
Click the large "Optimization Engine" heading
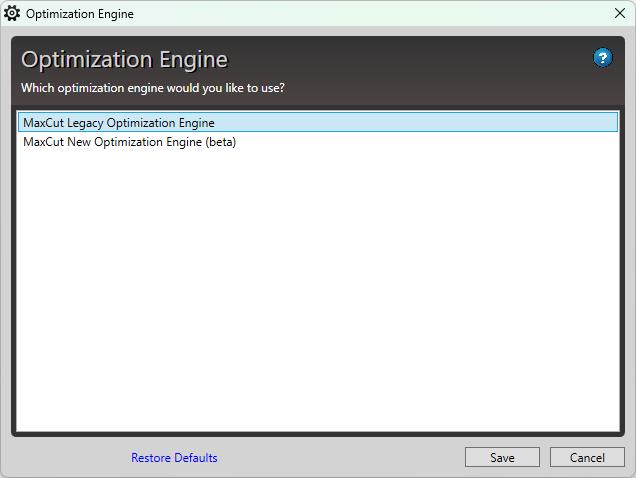[124, 60]
